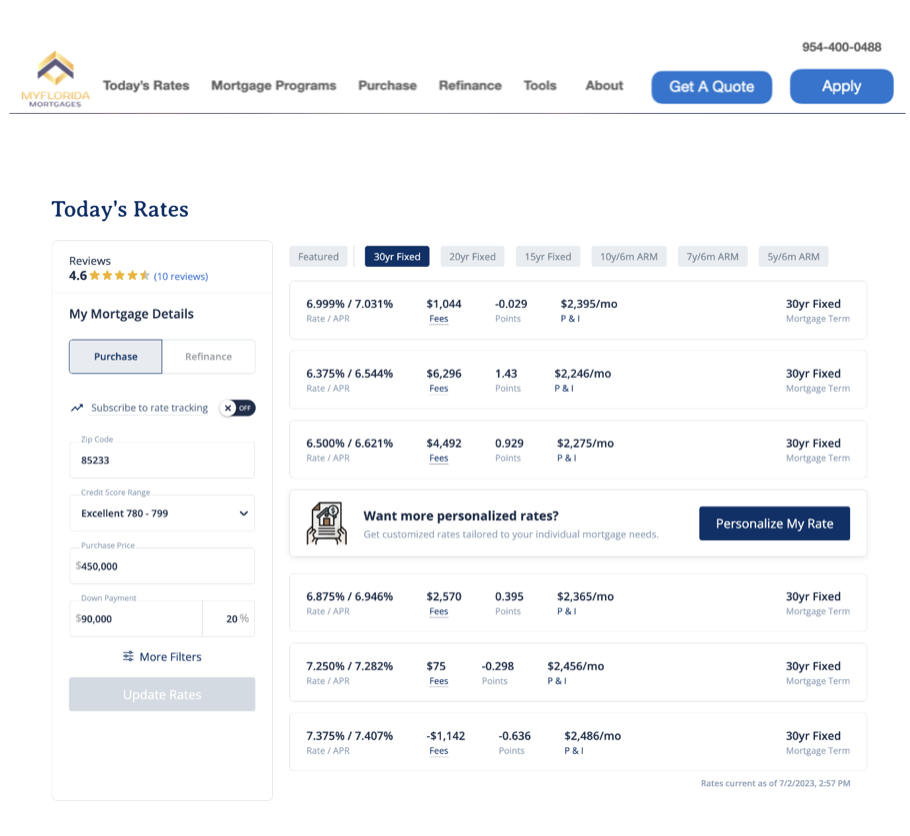Image resolution: width=910 pixels, height=836 pixels.
Task: Click Personalize My Rate button
Action: pyautogui.click(x=774, y=524)
